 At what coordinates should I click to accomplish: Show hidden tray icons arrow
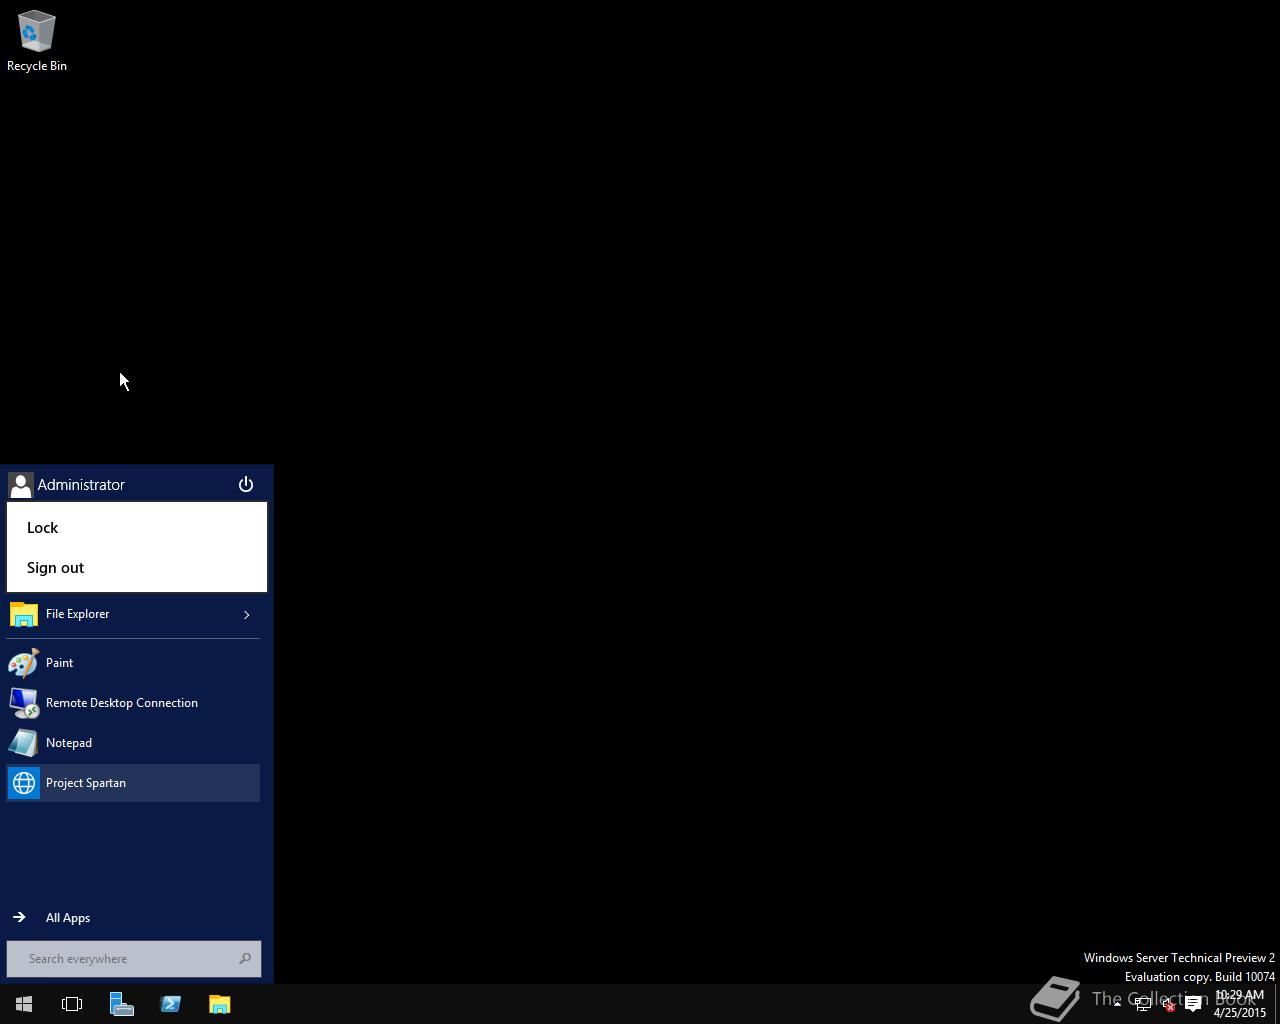point(1117,1004)
